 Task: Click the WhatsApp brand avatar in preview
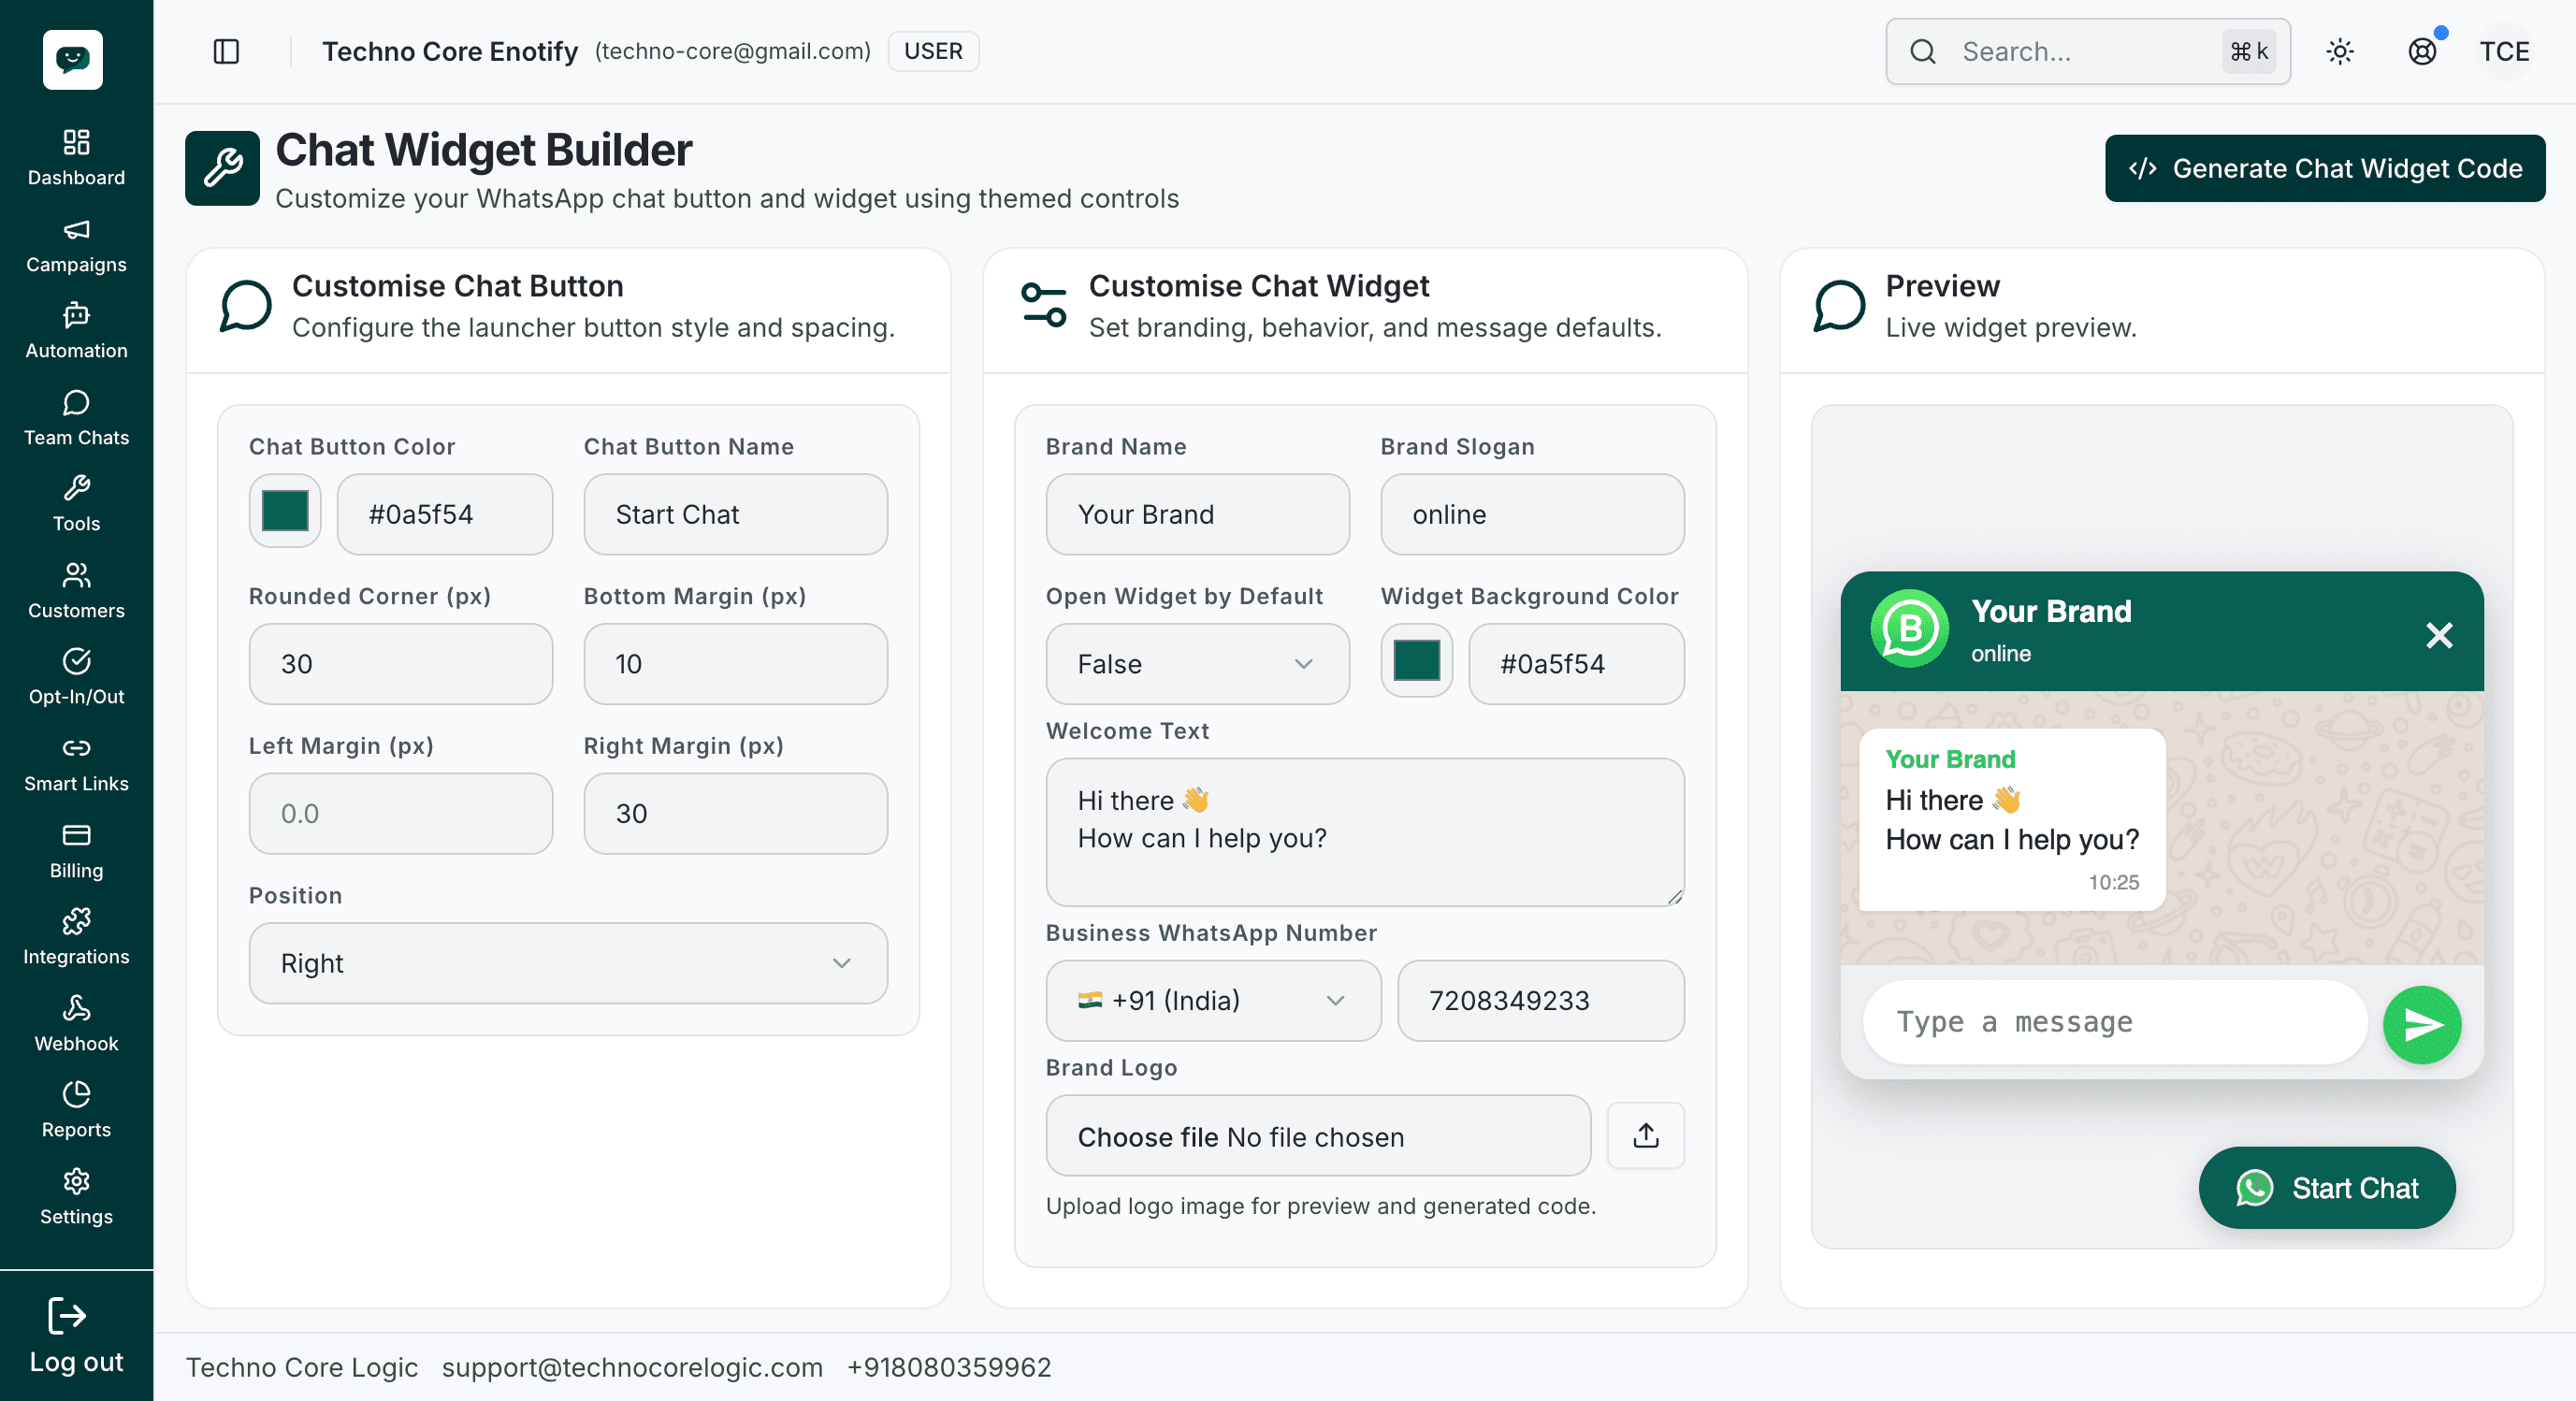pyautogui.click(x=1909, y=630)
